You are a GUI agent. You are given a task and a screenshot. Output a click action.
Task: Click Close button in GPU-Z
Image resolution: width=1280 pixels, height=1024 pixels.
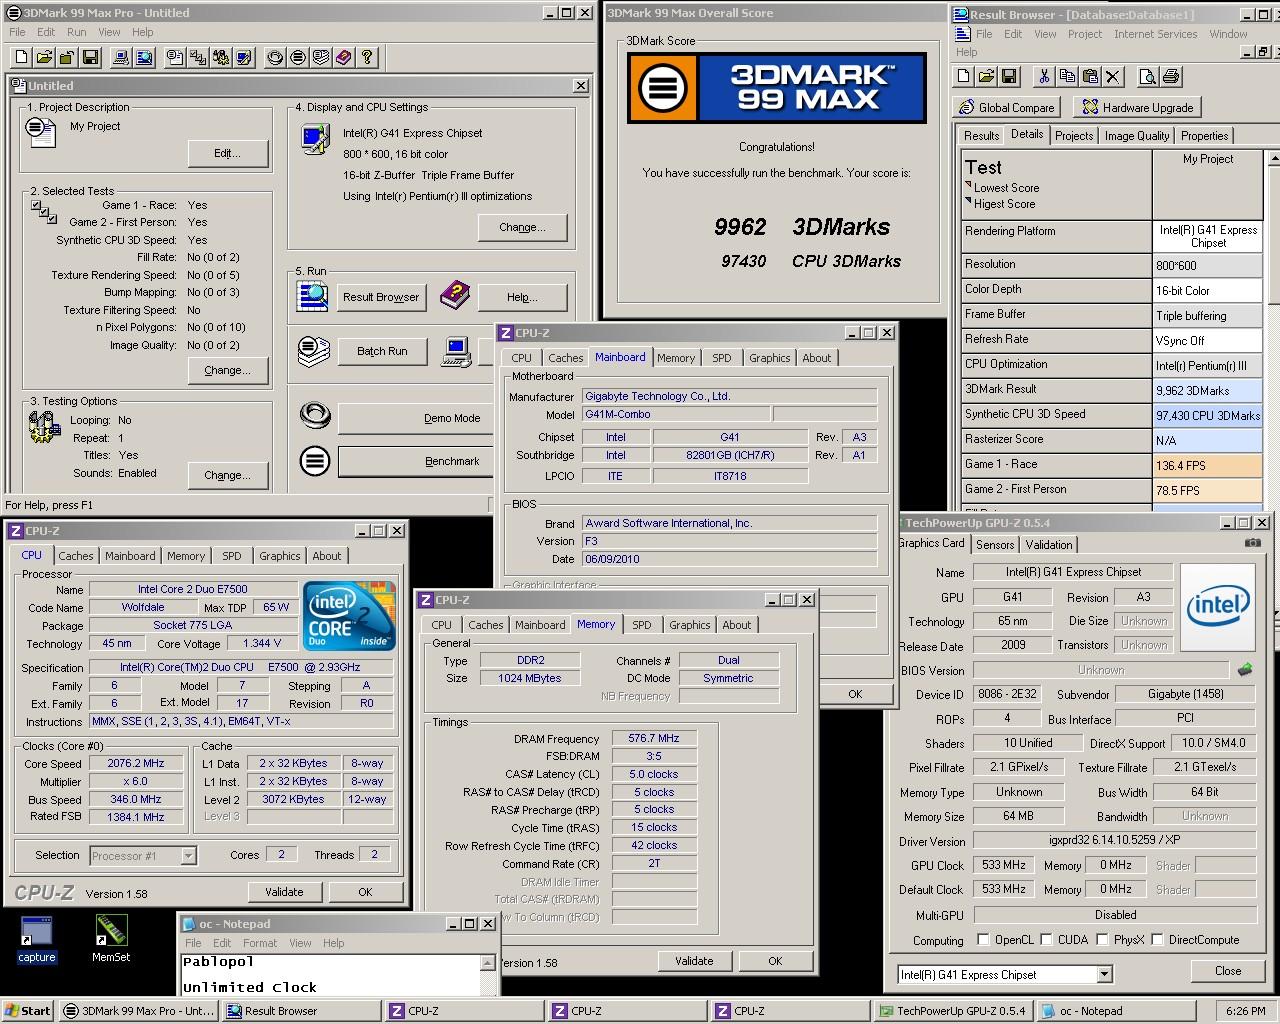tap(1228, 971)
